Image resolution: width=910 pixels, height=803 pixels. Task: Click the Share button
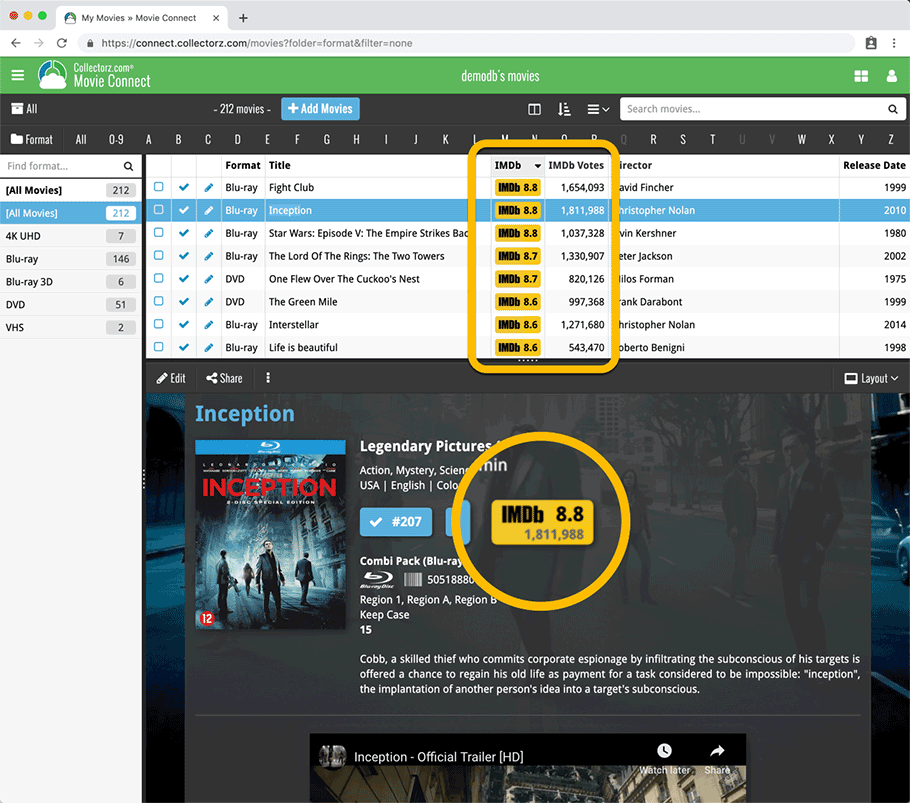[x=224, y=378]
